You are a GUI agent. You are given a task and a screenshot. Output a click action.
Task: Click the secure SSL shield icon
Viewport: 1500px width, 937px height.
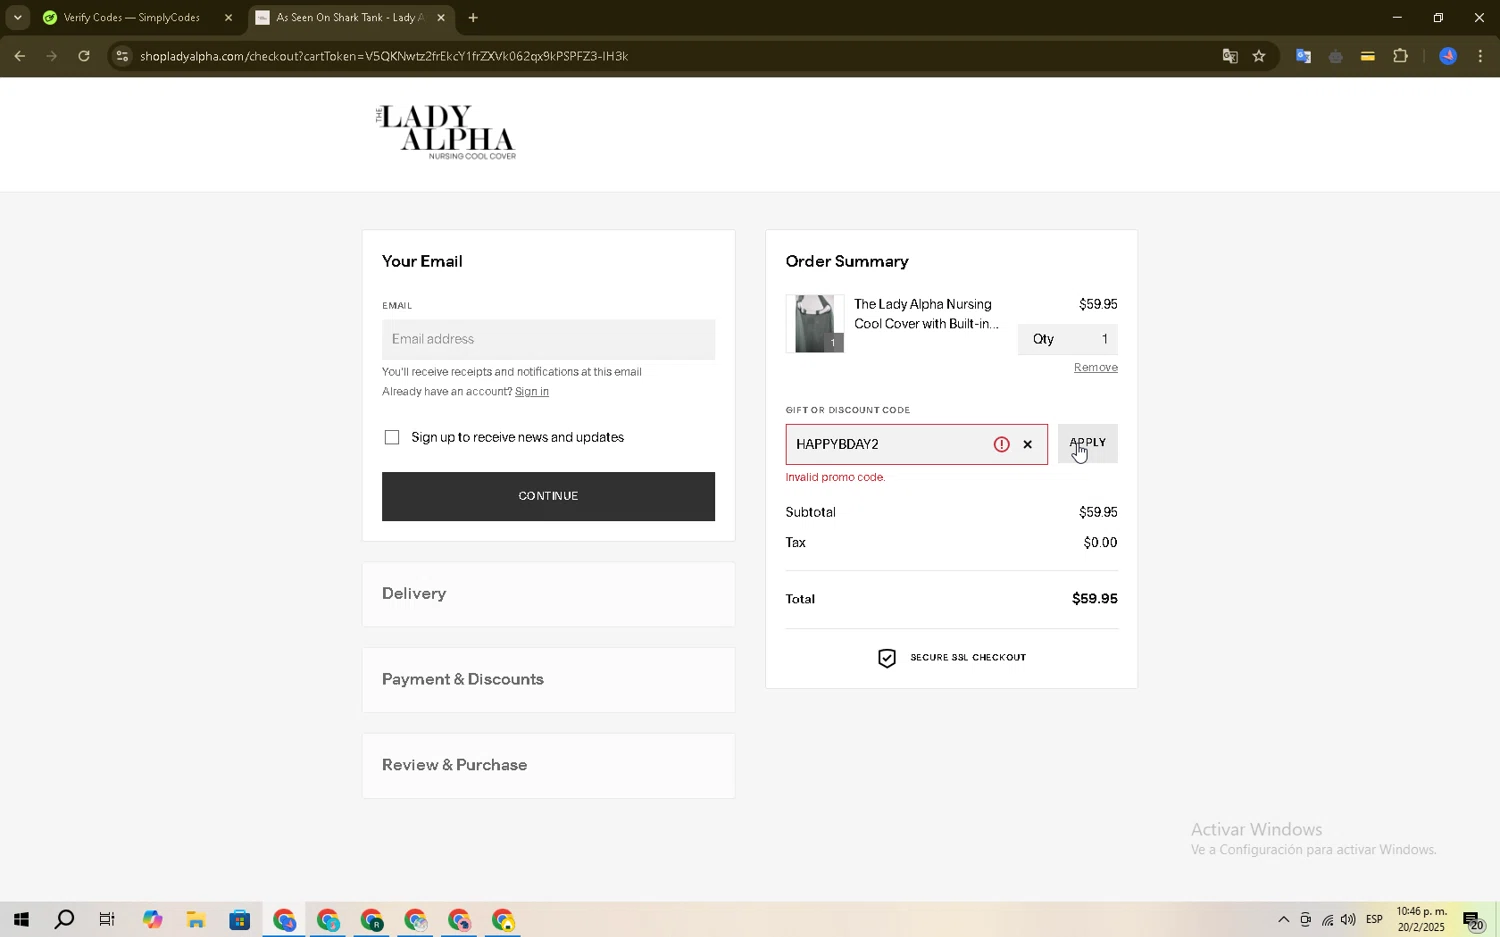pyautogui.click(x=887, y=658)
